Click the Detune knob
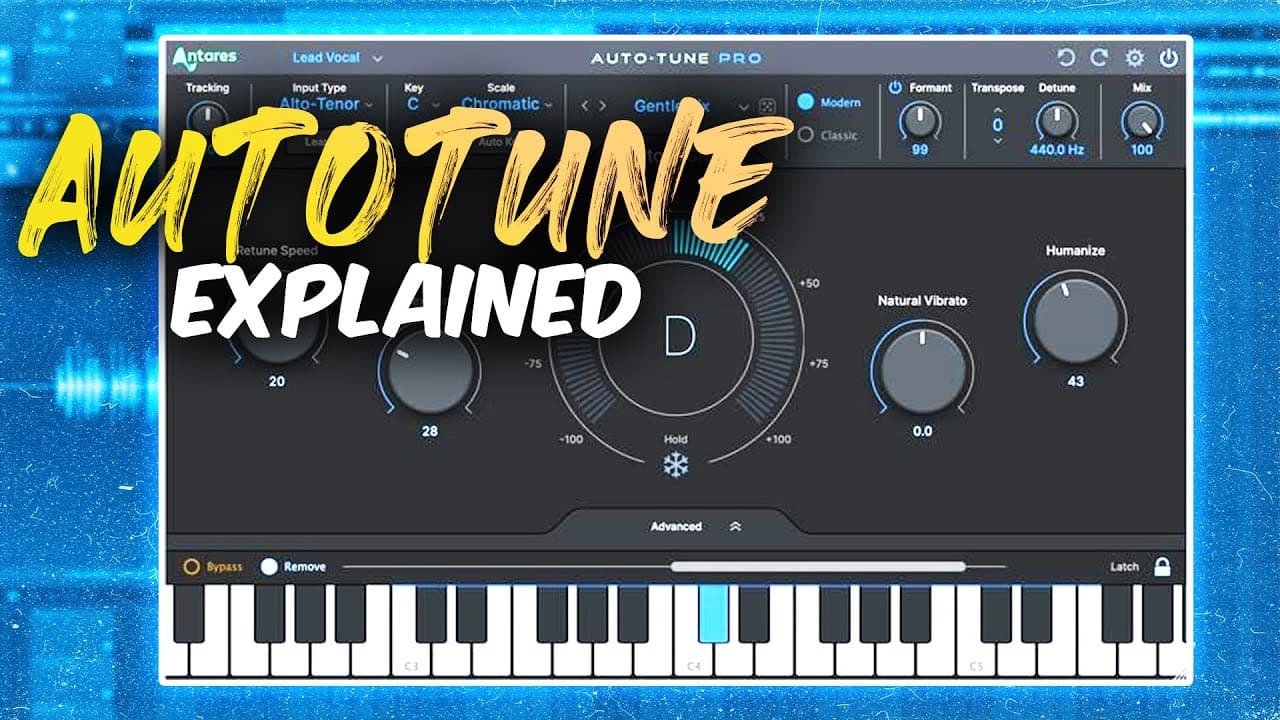 coord(1055,121)
